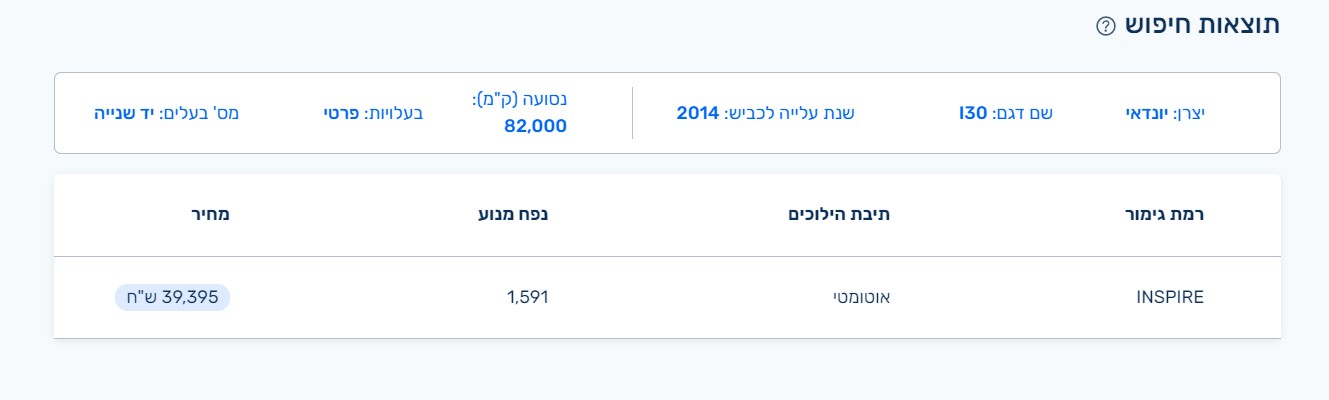Select the INSPIRE trim level cell
The width and height of the screenshot is (1329, 400).
[1170, 297]
